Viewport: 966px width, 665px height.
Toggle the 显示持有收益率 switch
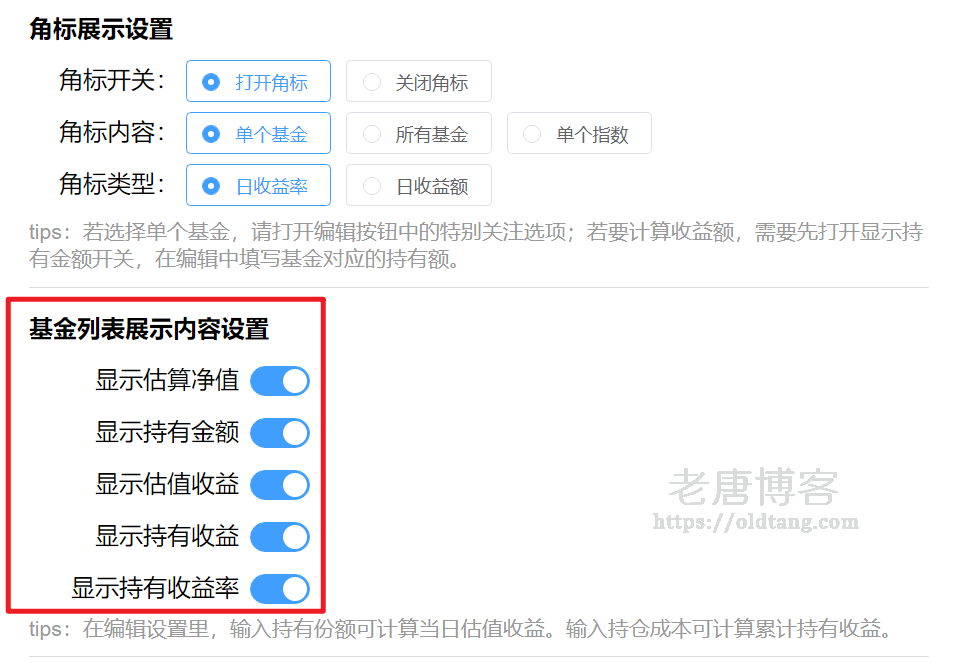point(280,589)
